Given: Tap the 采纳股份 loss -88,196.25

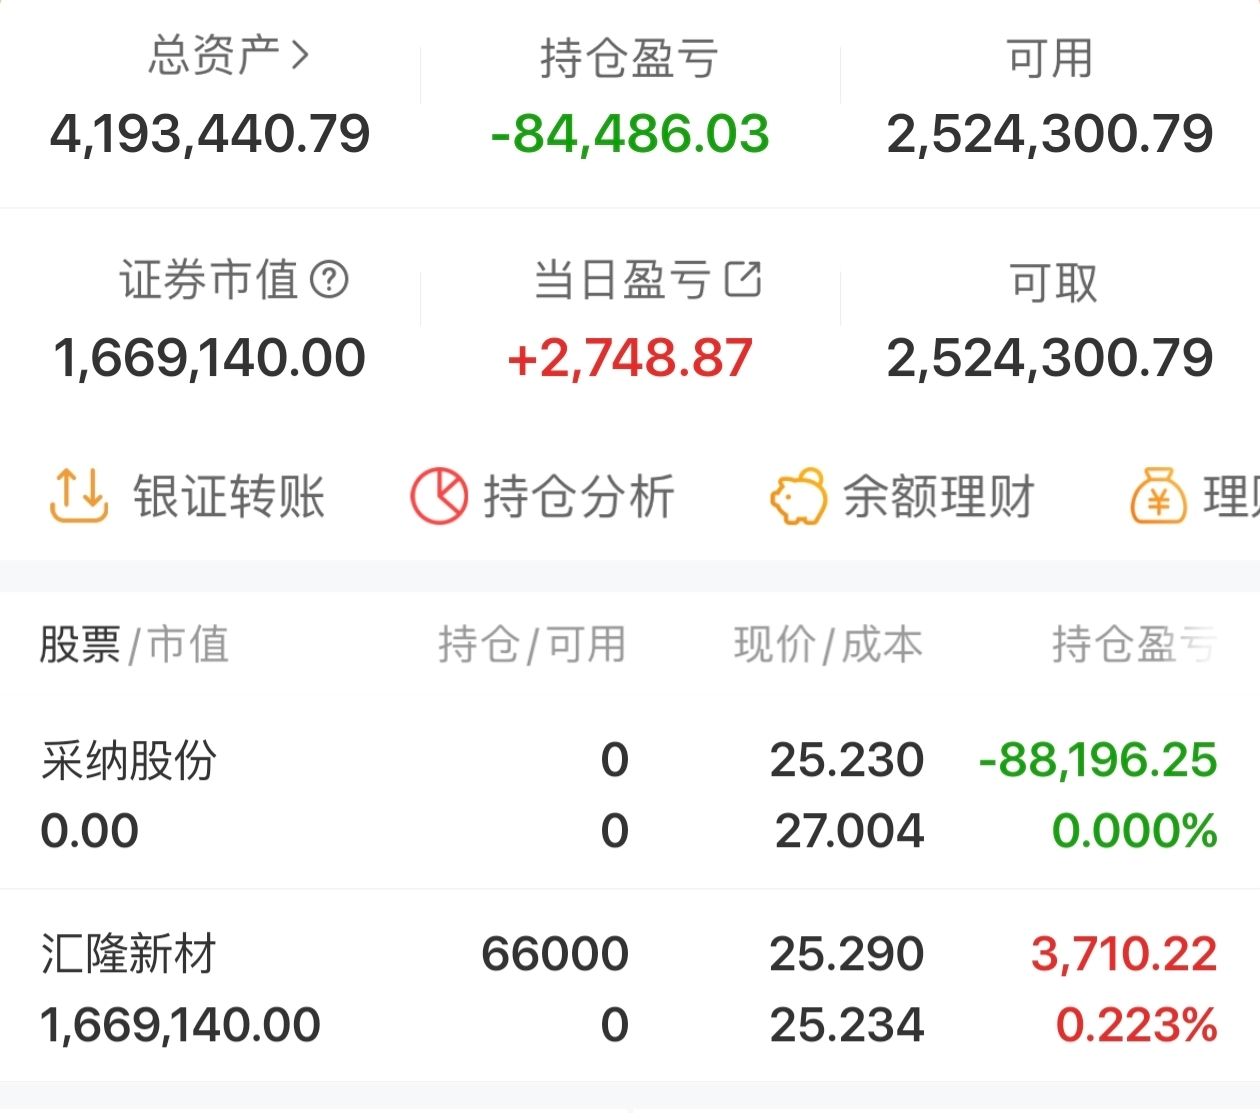Looking at the screenshot, I should [1098, 760].
